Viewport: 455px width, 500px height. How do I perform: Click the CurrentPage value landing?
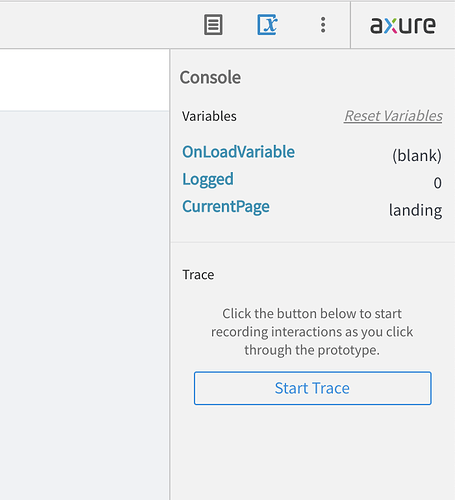pos(416,210)
